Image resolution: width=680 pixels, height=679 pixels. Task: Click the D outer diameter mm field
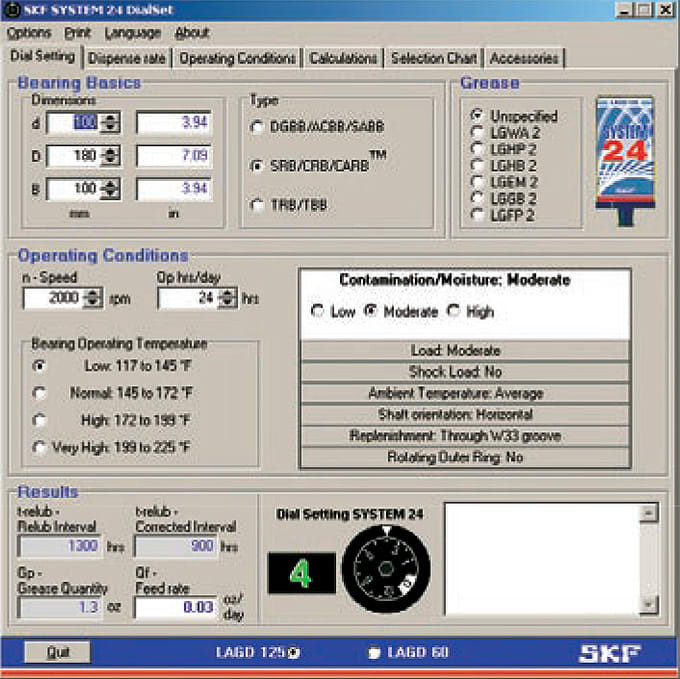pos(73,156)
